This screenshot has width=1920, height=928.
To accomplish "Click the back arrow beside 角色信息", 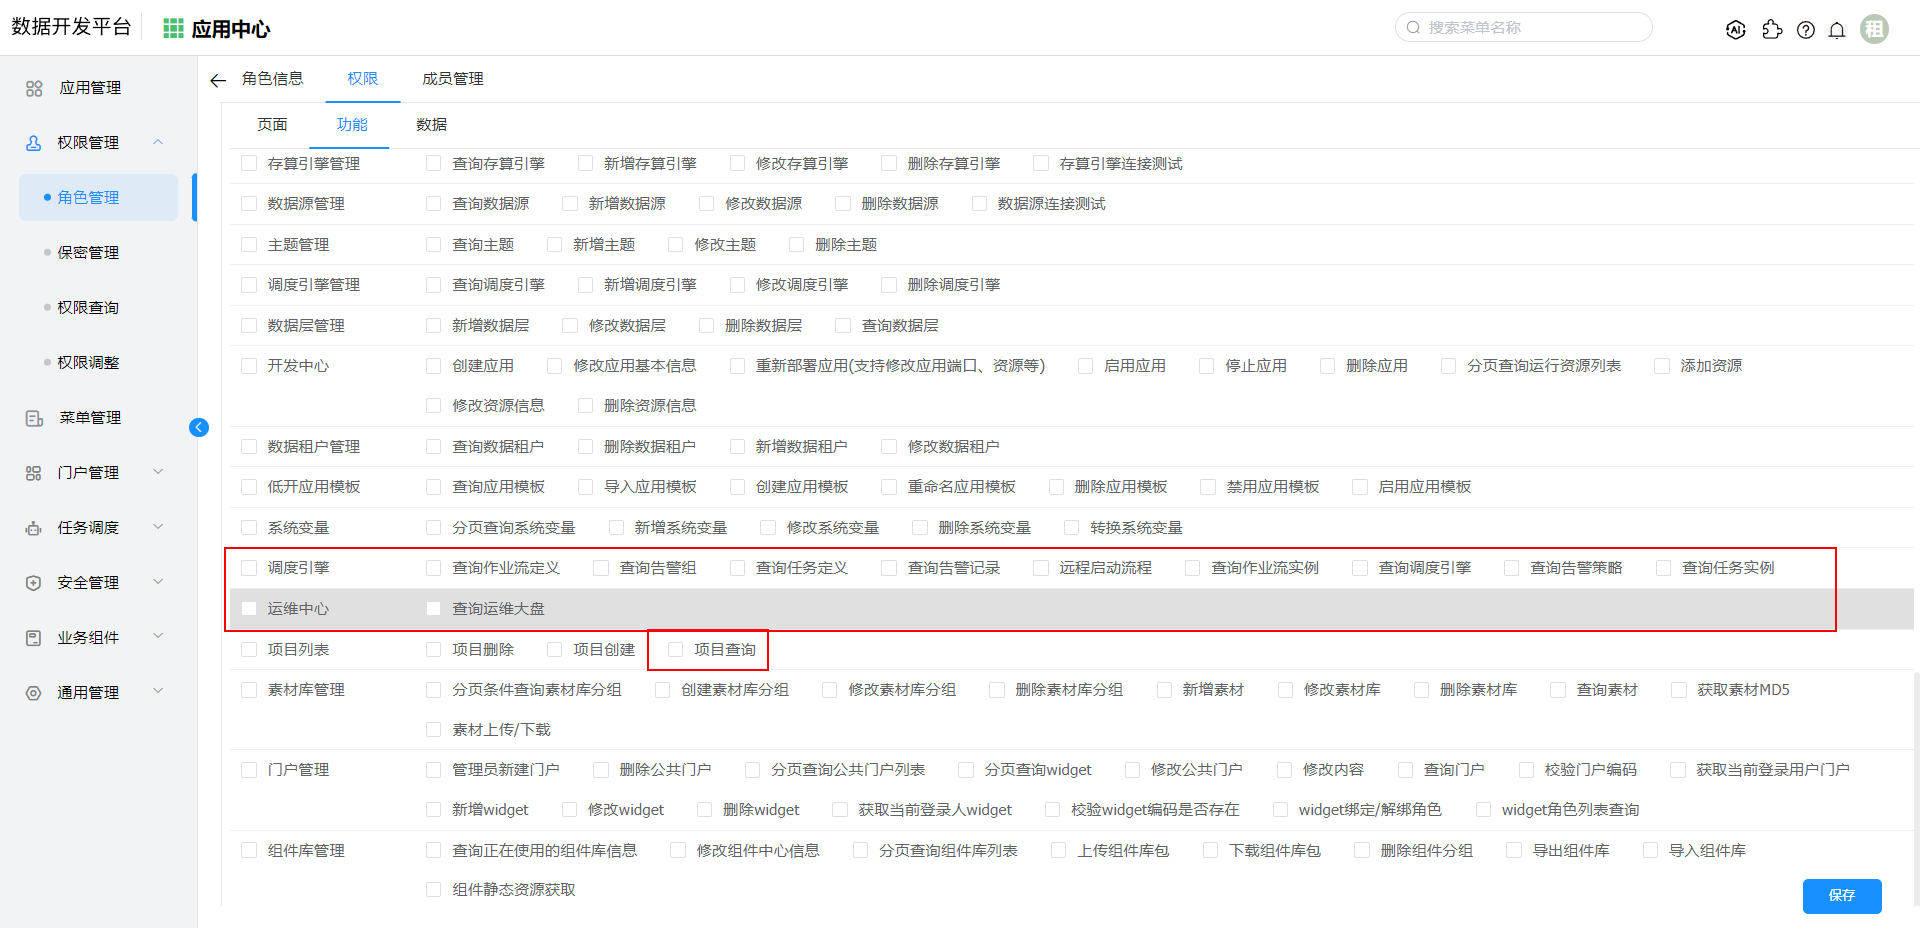I will pyautogui.click(x=218, y=80).
